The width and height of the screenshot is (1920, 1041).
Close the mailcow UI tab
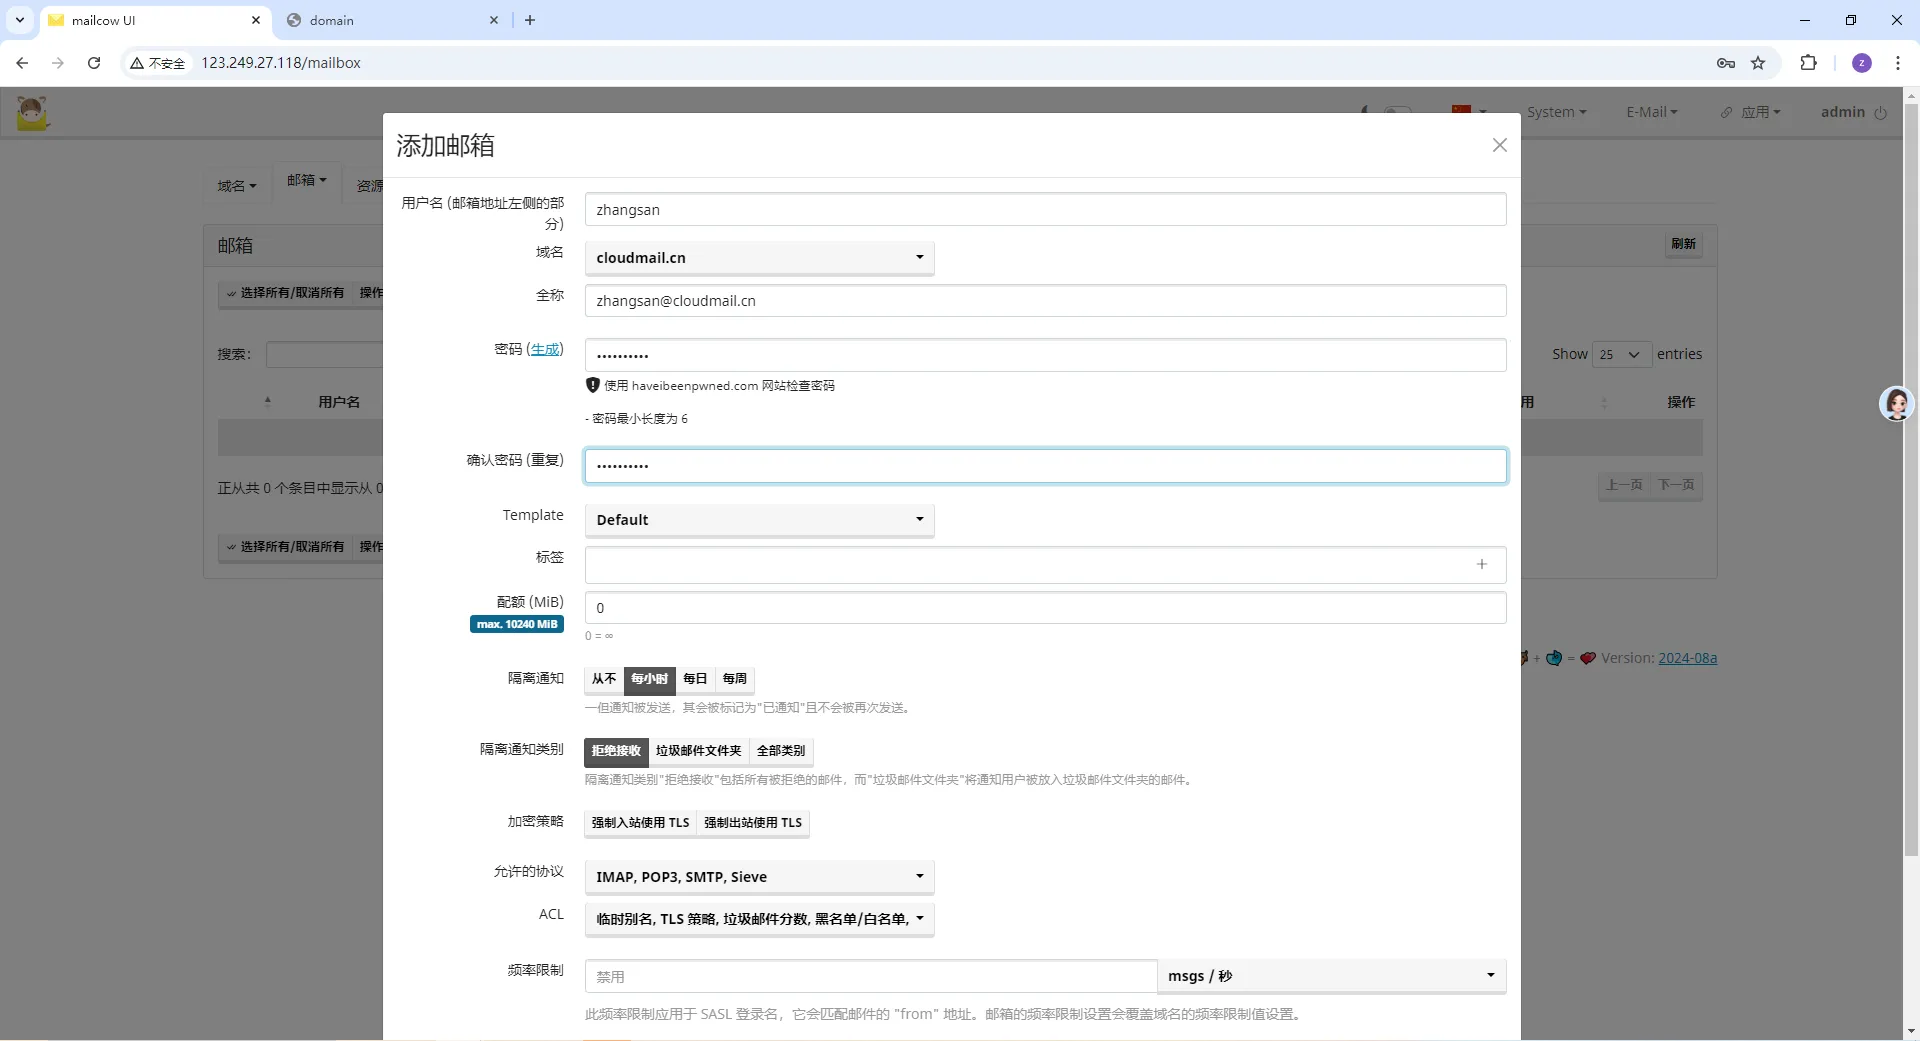[256, 20]
